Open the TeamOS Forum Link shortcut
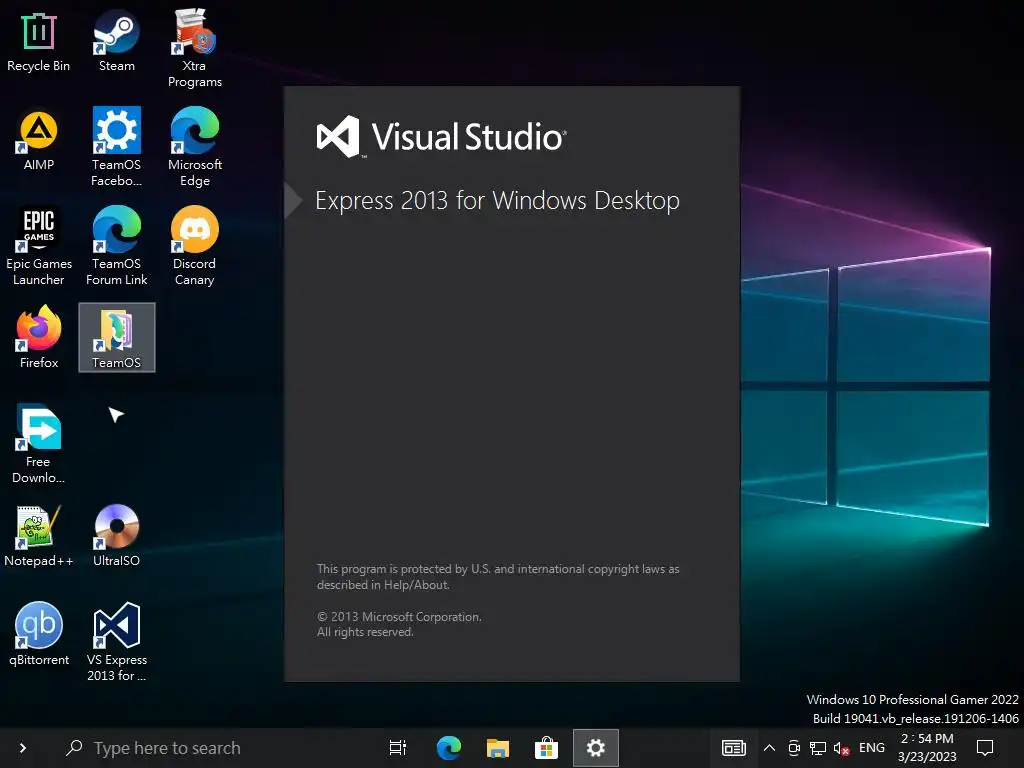Screen dimensions: 1024x768 coord(116,247)
